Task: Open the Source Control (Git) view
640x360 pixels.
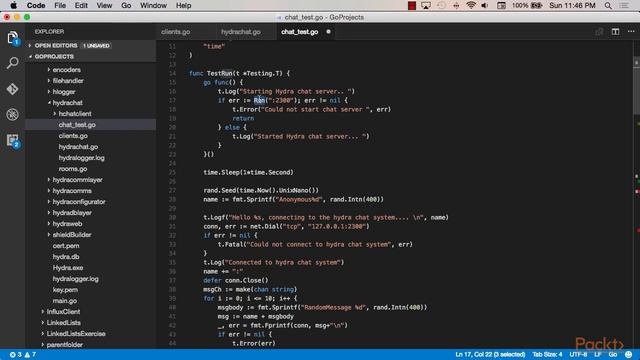Action: click(x=13, y=89)
